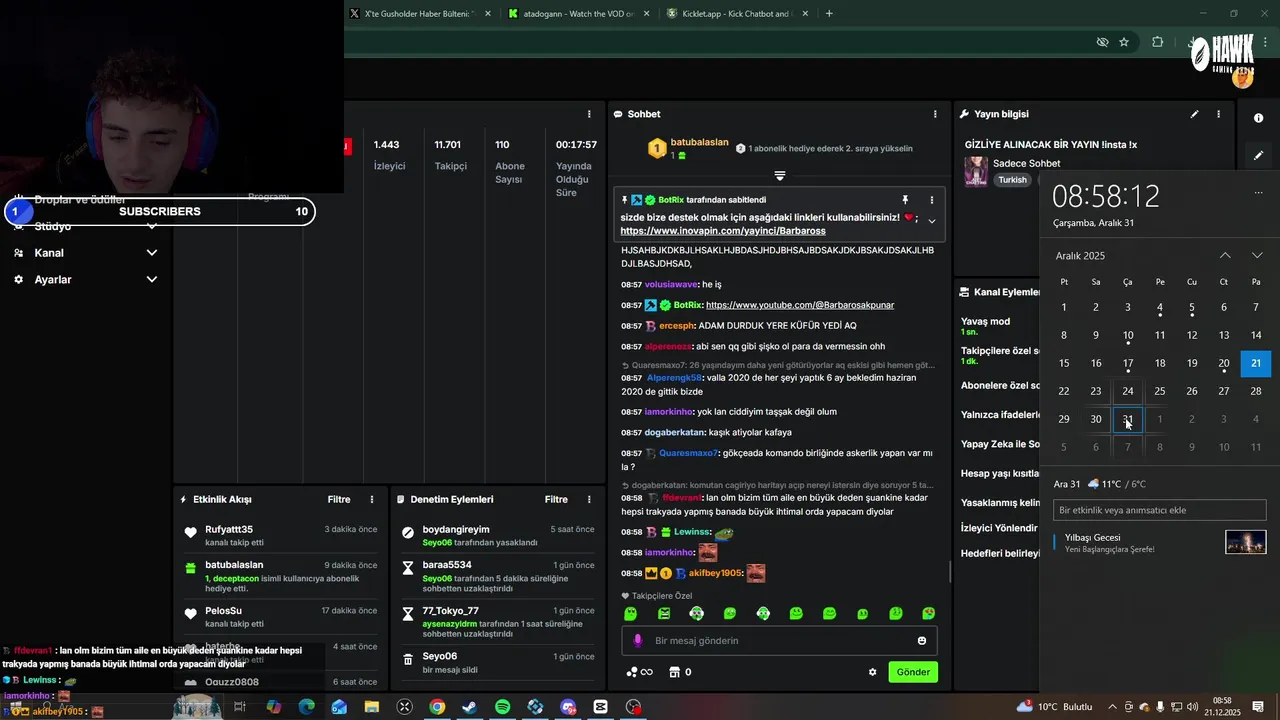Go to next month in calendar
The width and height of the screenshot is (1280, 720).
(1257, 256)
